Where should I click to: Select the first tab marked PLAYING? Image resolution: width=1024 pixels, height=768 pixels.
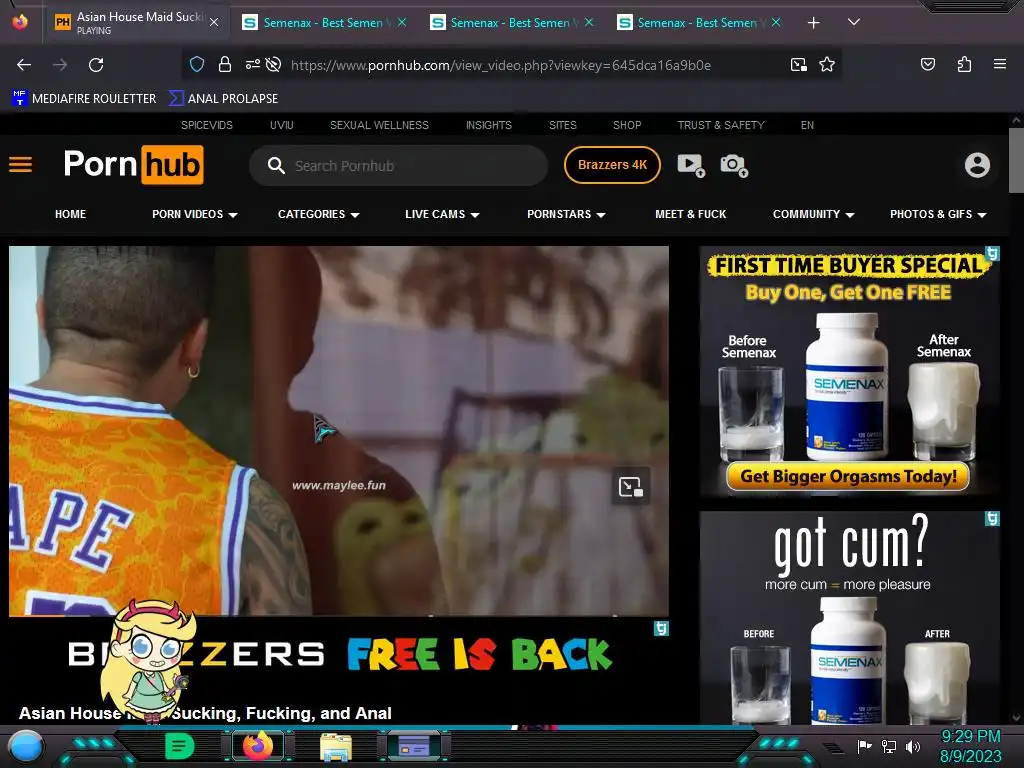[137, 23]
